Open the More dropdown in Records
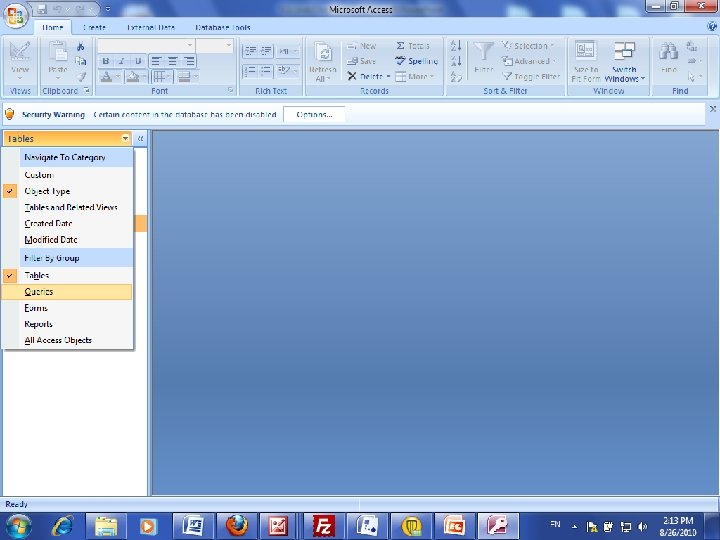This screenshot has height=540, width=720. [415, 76]
